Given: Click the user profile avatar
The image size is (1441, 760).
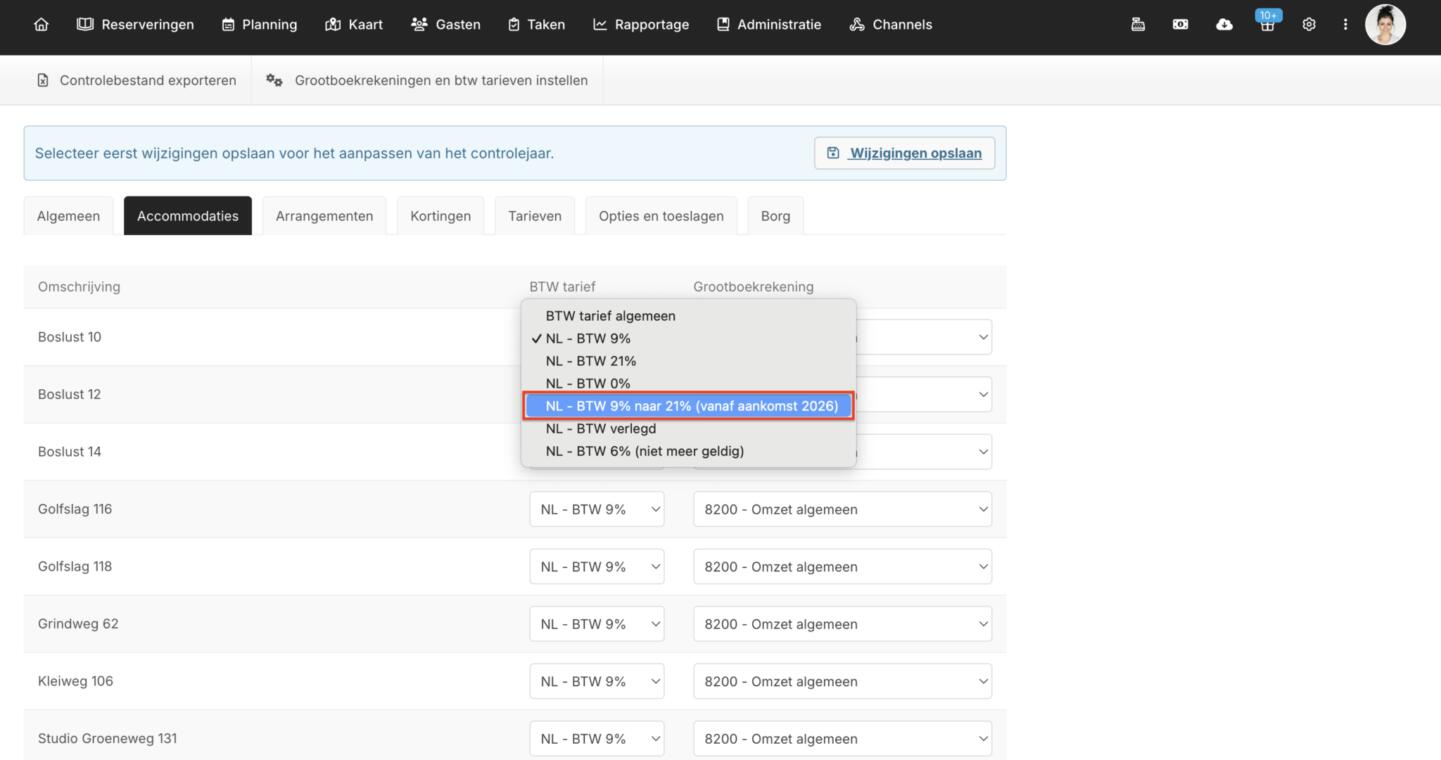Looking at the screenshot, I should tap(1385, 25).
